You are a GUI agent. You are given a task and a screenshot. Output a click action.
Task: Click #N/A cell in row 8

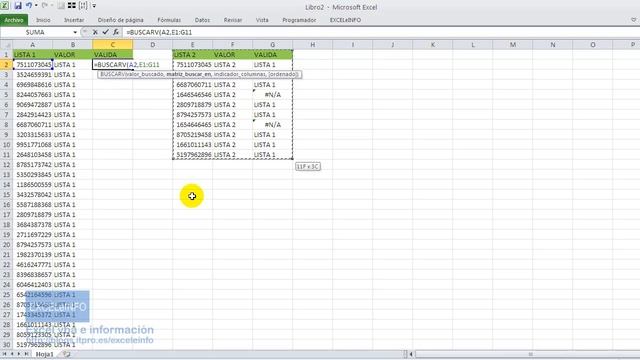point(273,125)
